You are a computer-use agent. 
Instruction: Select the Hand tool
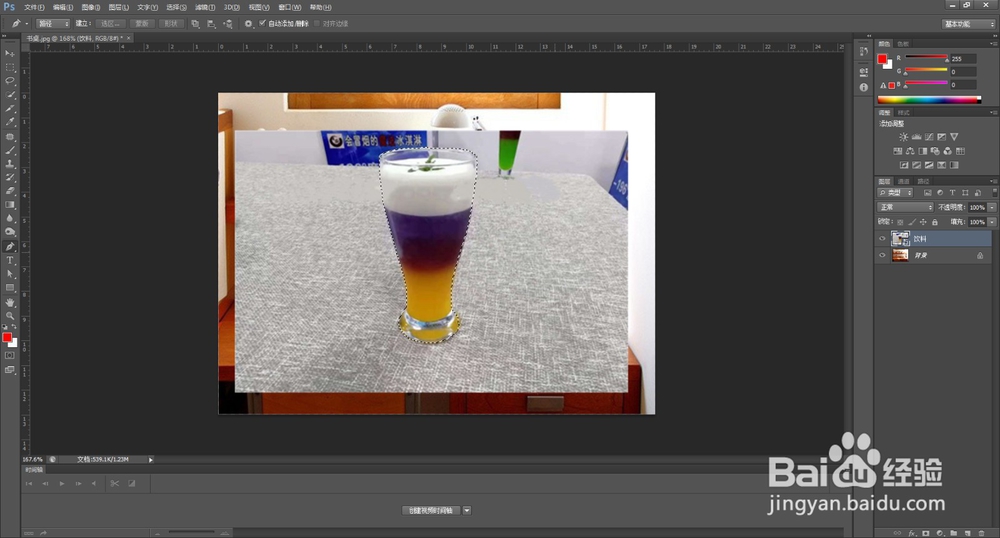(10, 302)
